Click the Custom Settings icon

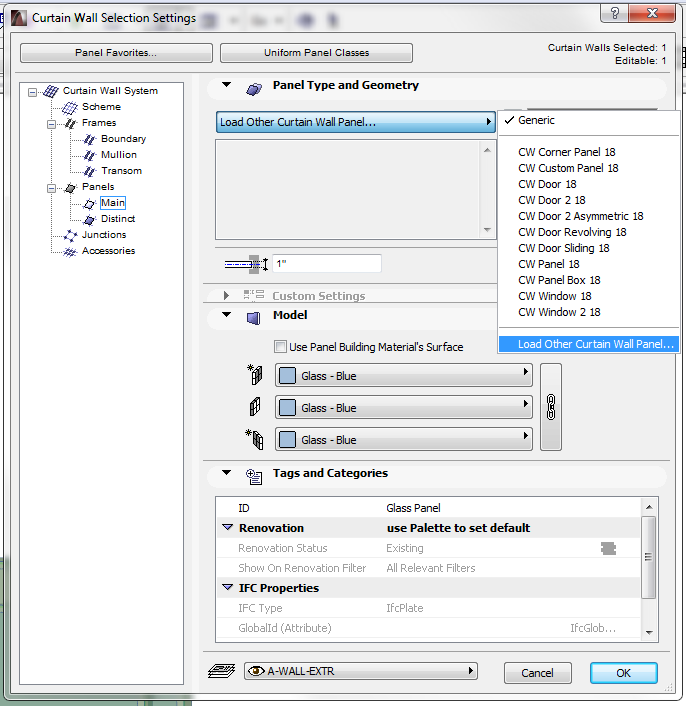[253, 295]
